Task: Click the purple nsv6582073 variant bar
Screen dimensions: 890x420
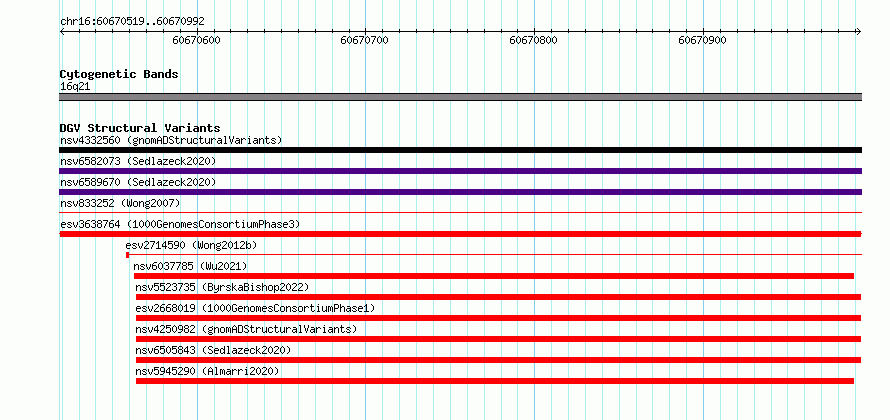Action: coord(460,171)
